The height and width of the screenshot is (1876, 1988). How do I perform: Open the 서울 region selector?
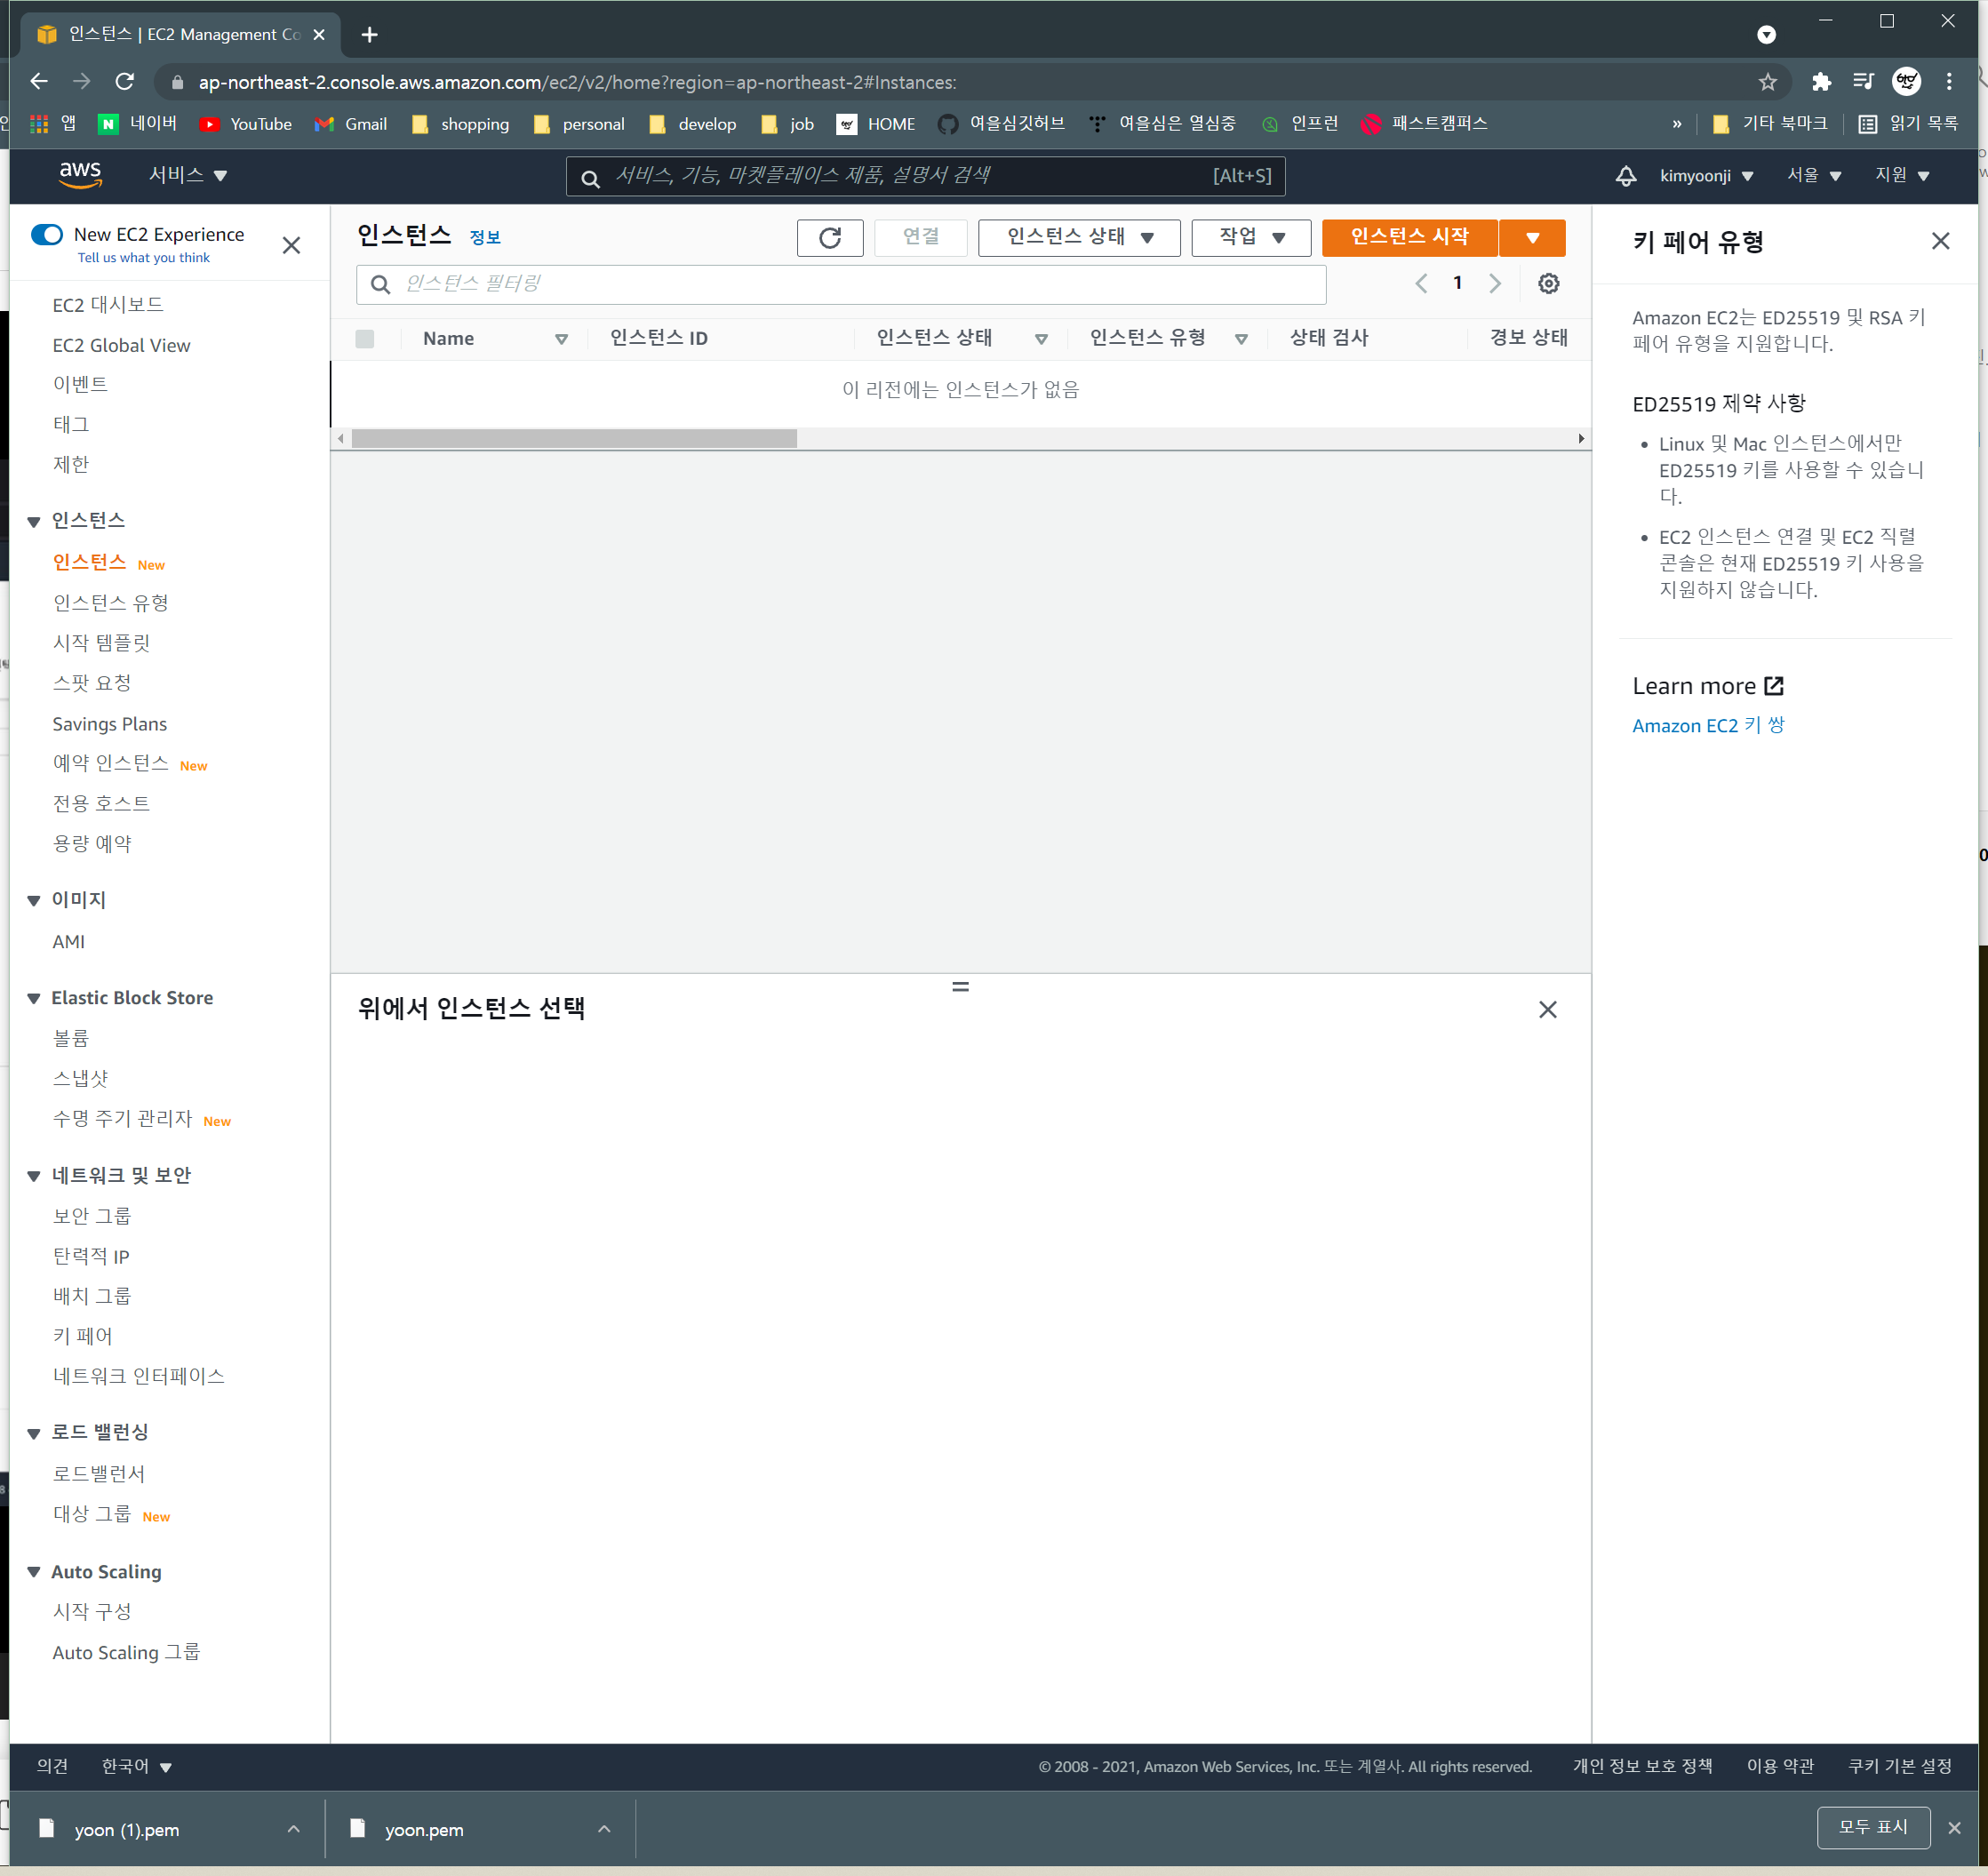coord(1813,176)
